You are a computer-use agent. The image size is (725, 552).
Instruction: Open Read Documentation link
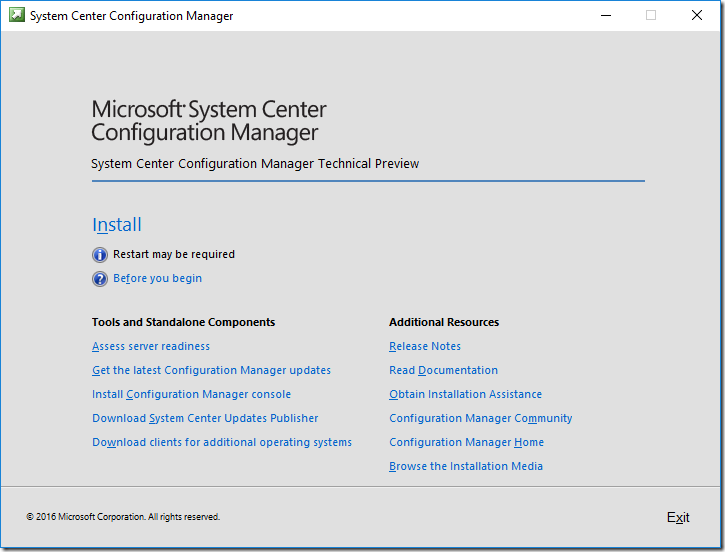click(443, 370)
